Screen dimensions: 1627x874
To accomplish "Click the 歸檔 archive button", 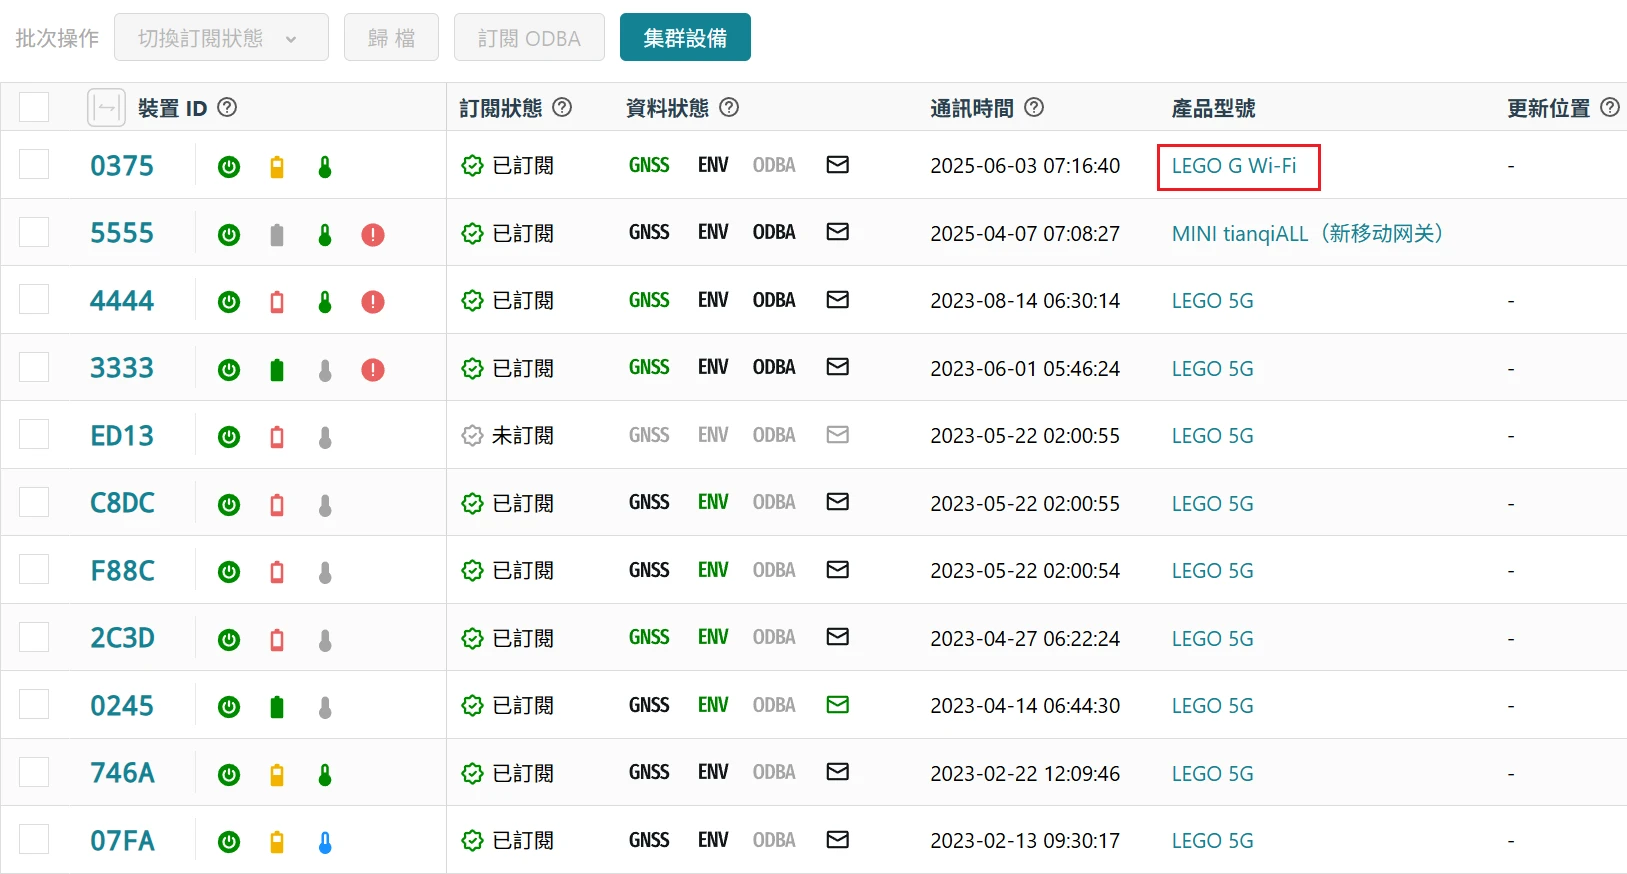I will coord(391,38).
